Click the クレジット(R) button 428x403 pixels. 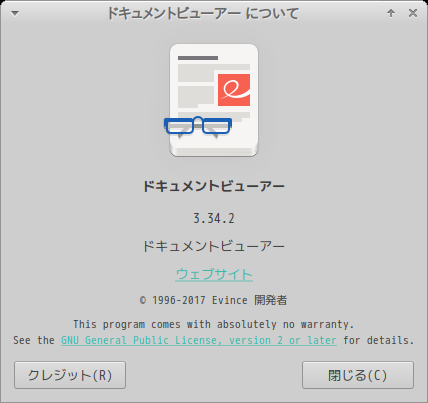pyautogui.click(x=70, y=375)
